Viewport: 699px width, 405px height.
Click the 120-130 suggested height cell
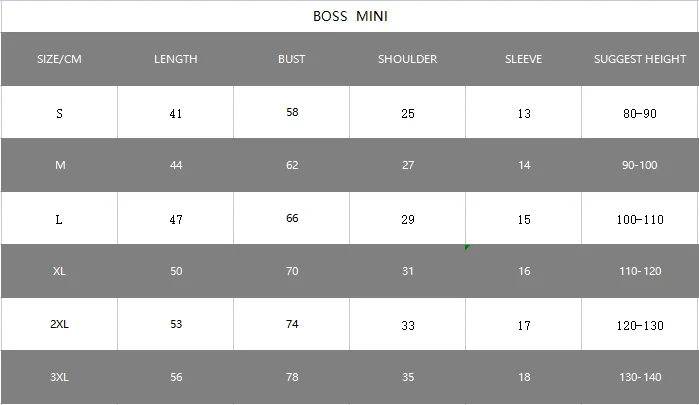(640, 324)
